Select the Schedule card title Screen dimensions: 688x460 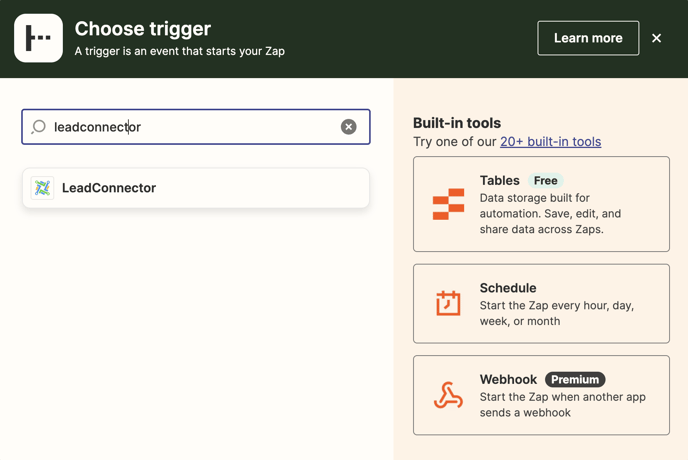pyautogui.click(x=508, y=288)
